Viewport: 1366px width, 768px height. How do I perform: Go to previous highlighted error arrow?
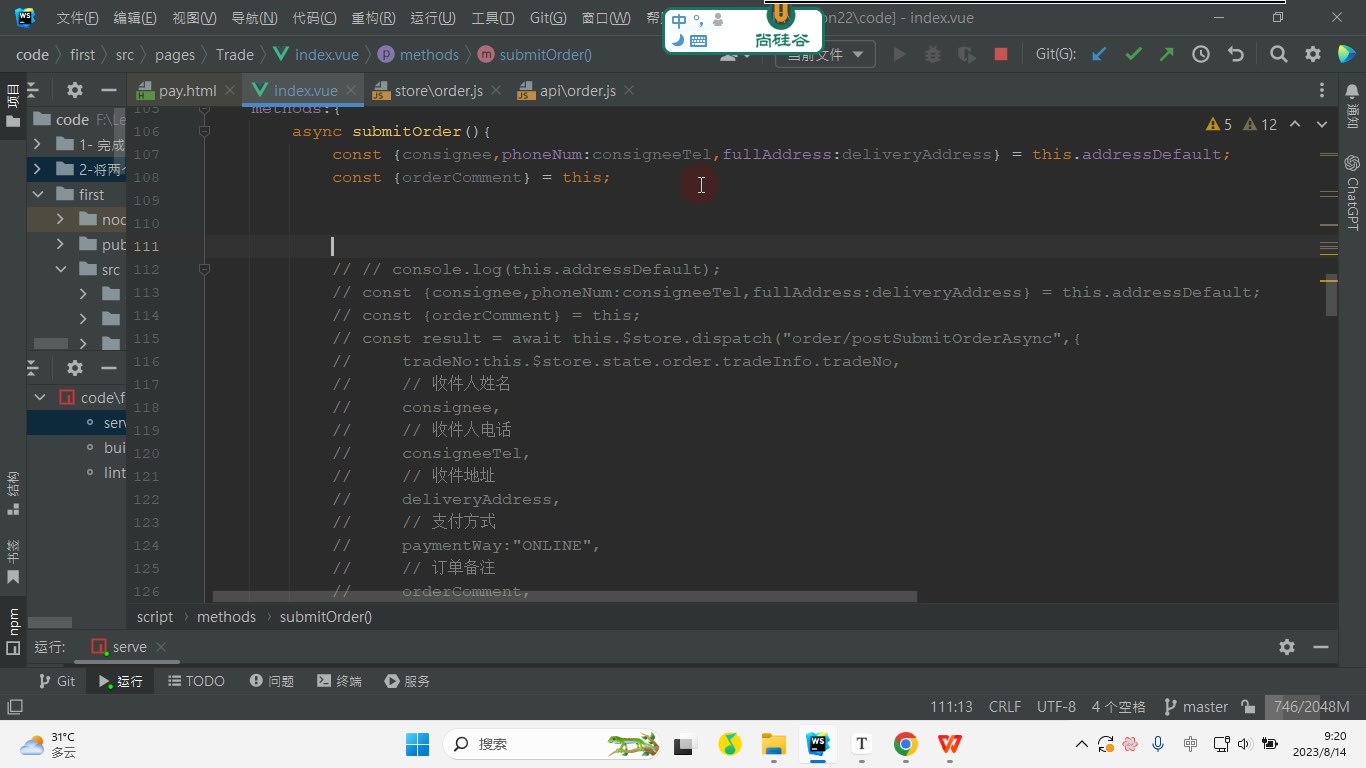click(x=1295, y=124)
